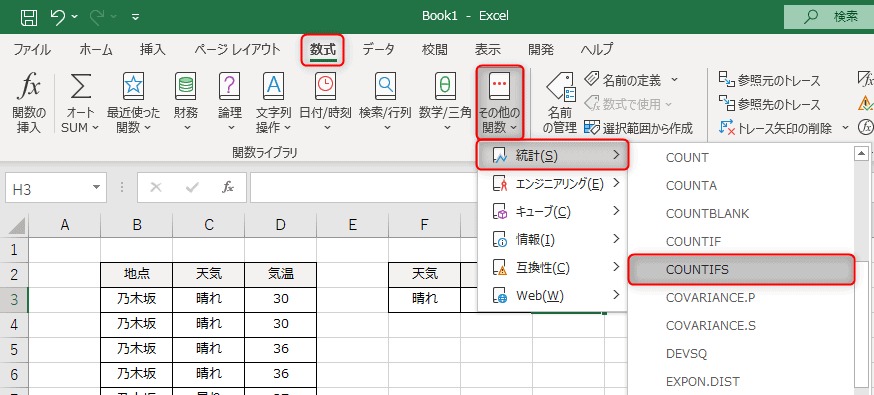The height and width of the screenshot is (395, 874).
Task: Click the formula bar confirm check icon
Action: tap(192, 188)
